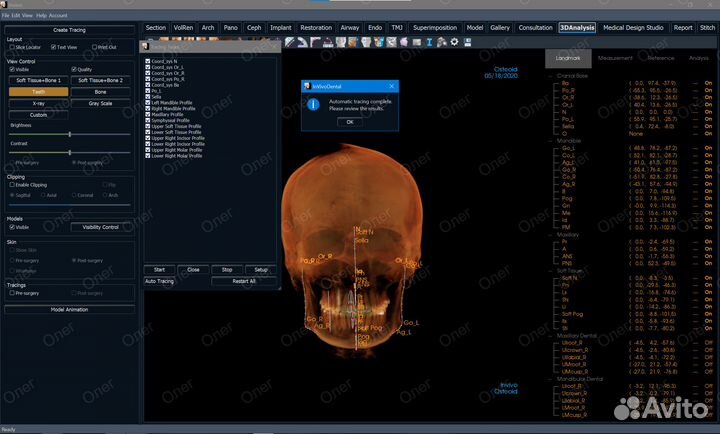
Task: Toggle the Quality checkbox in View Control
Action: [73, 69]
